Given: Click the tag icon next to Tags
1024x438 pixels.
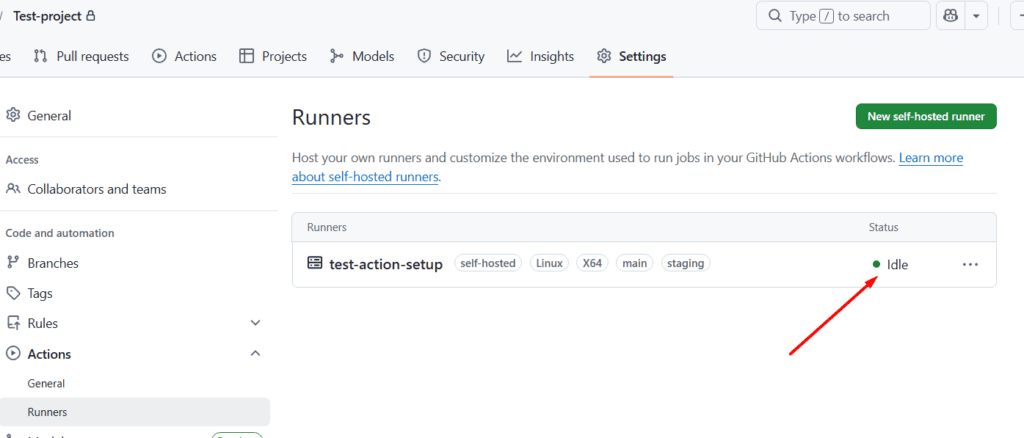Looking at the screenshot, I should (x=12, y=293).
